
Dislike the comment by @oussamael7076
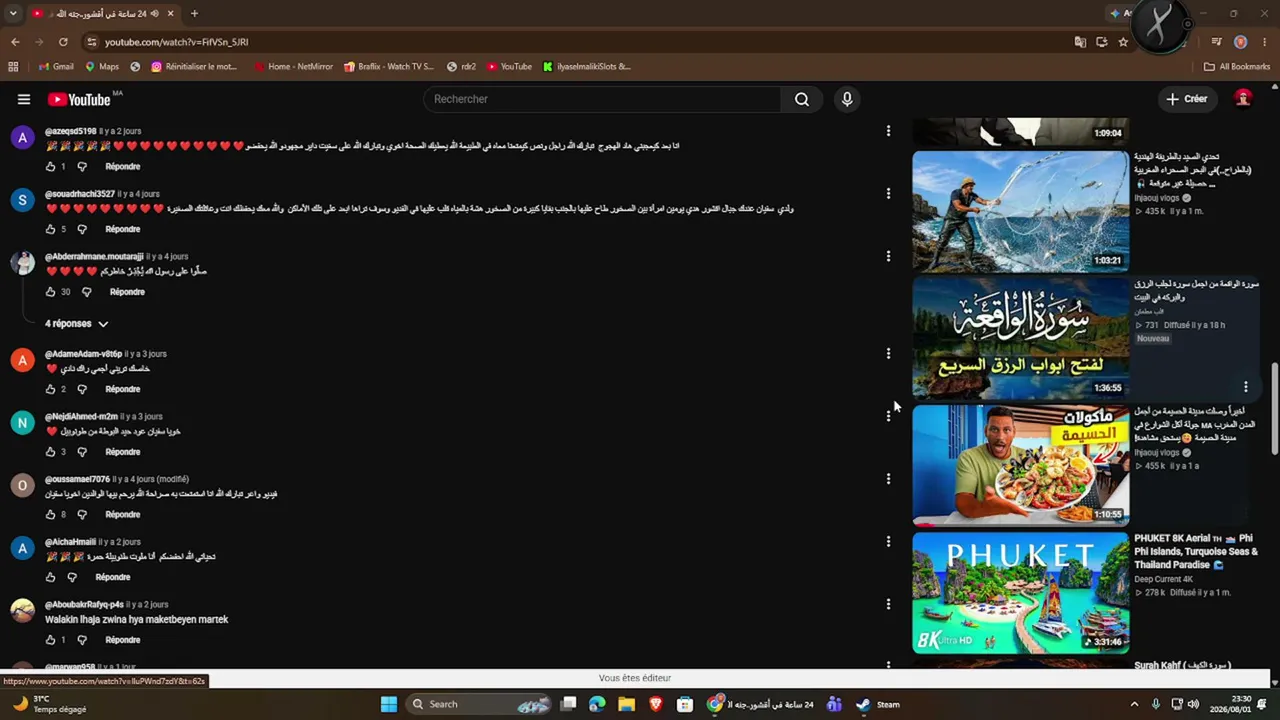tap(82, 515)
